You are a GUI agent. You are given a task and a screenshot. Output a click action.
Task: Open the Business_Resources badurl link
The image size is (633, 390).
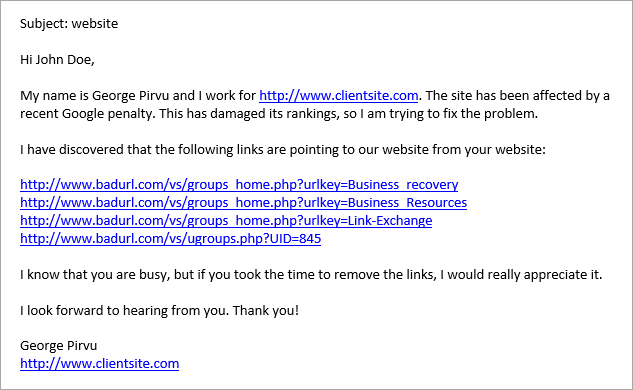coord(243,203)
